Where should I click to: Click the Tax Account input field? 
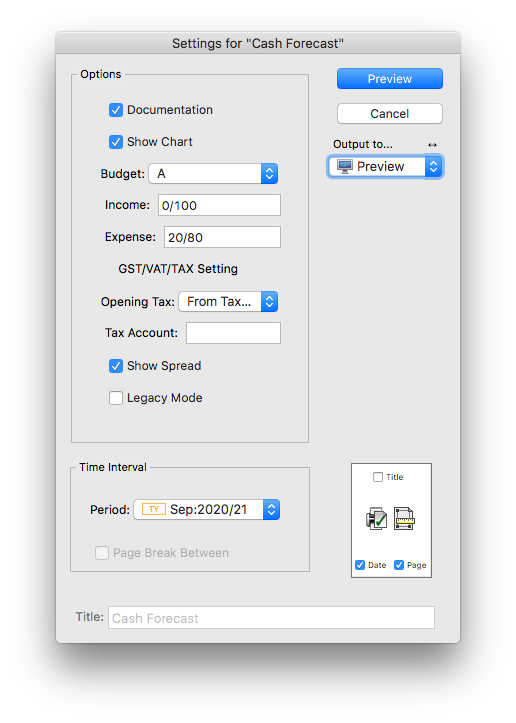(x=233, y=333)
